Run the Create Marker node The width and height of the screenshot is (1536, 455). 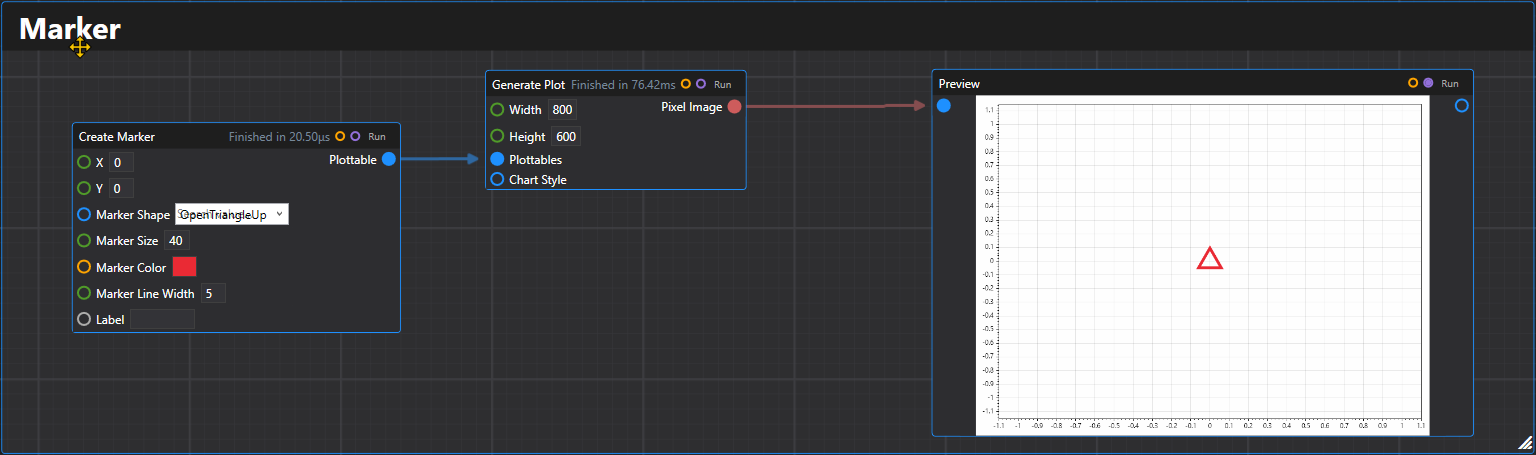(377, 136)
